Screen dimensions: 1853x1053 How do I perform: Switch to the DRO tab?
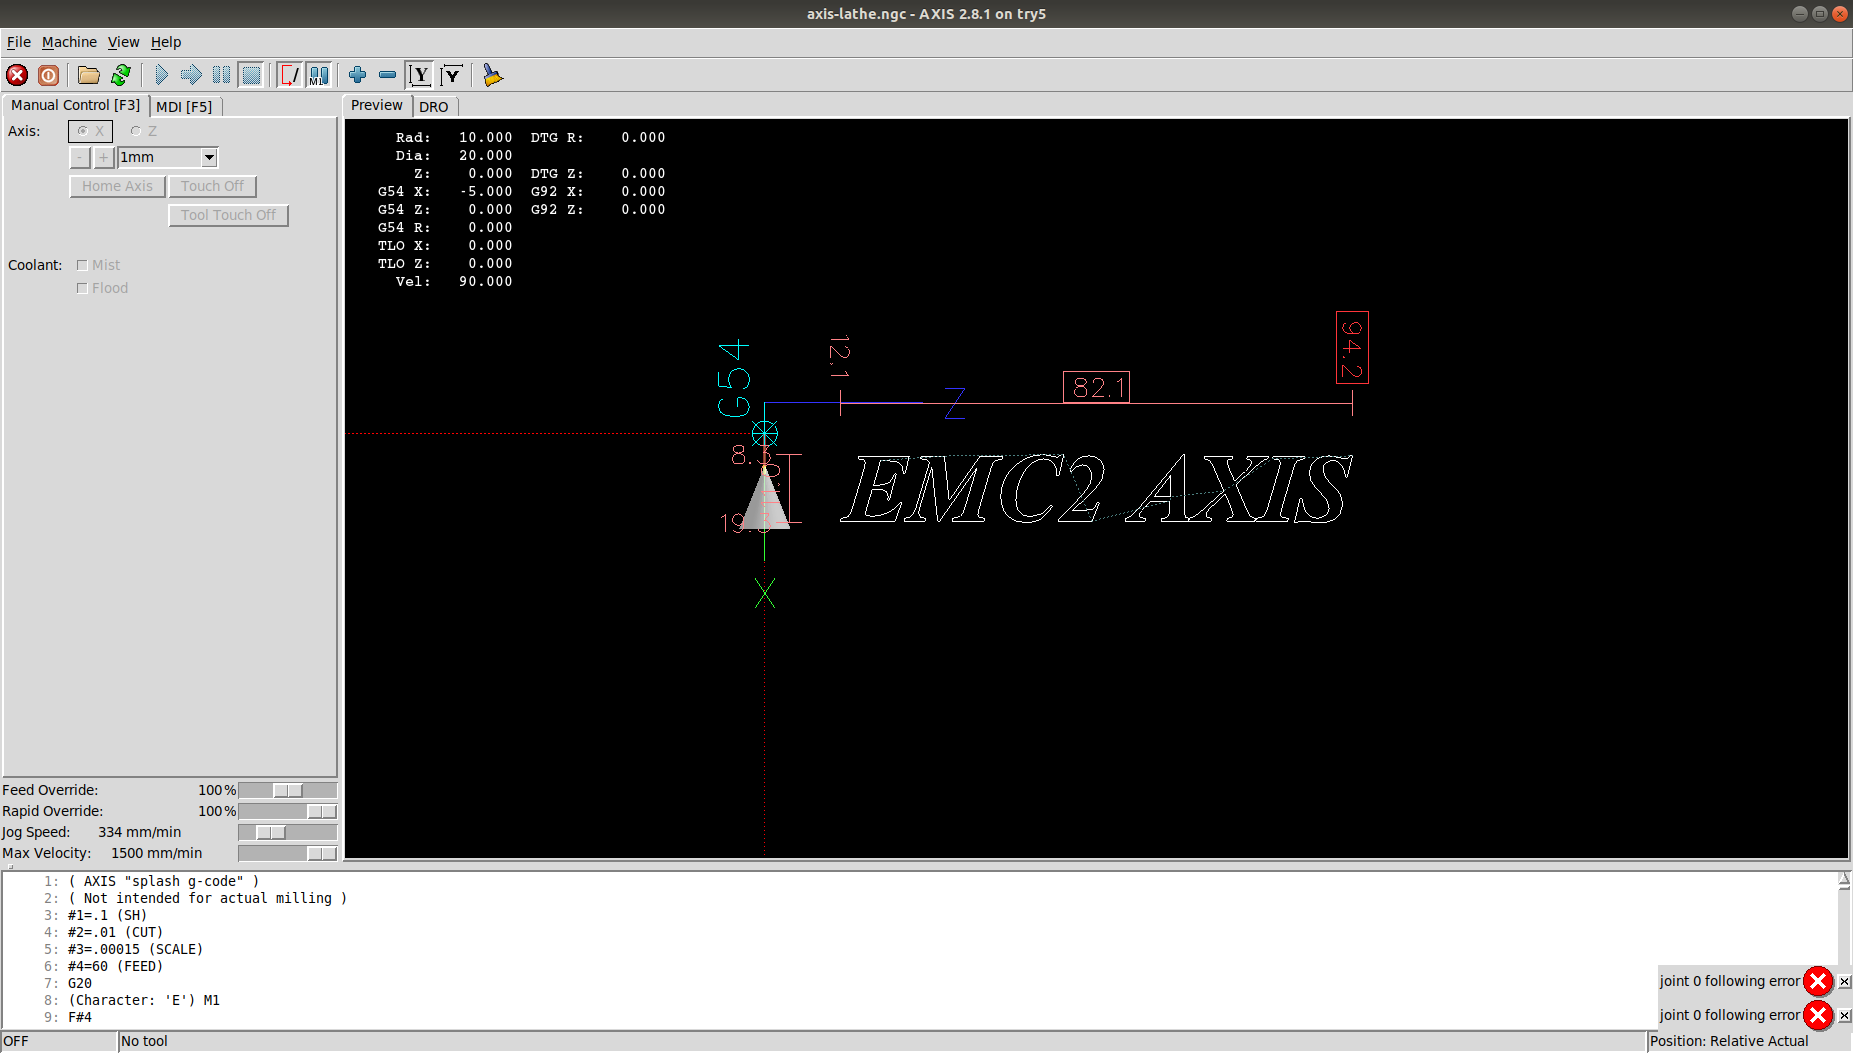pos(434,107)
